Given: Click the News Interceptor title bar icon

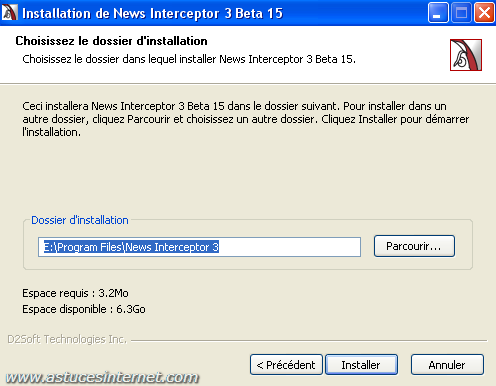Looking at the screenshot, I should pyautogui.click(x=9, y=13).
